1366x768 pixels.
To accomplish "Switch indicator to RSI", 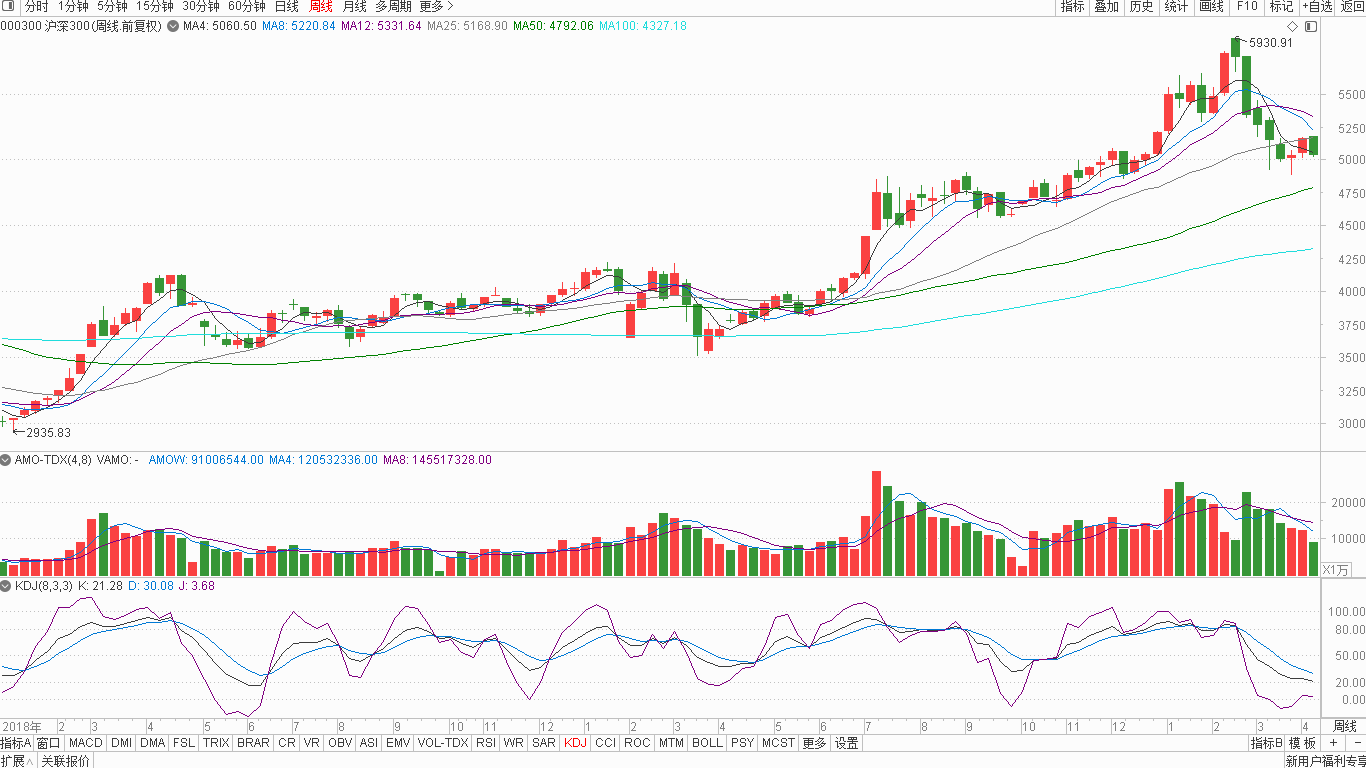I will (486, 743).
